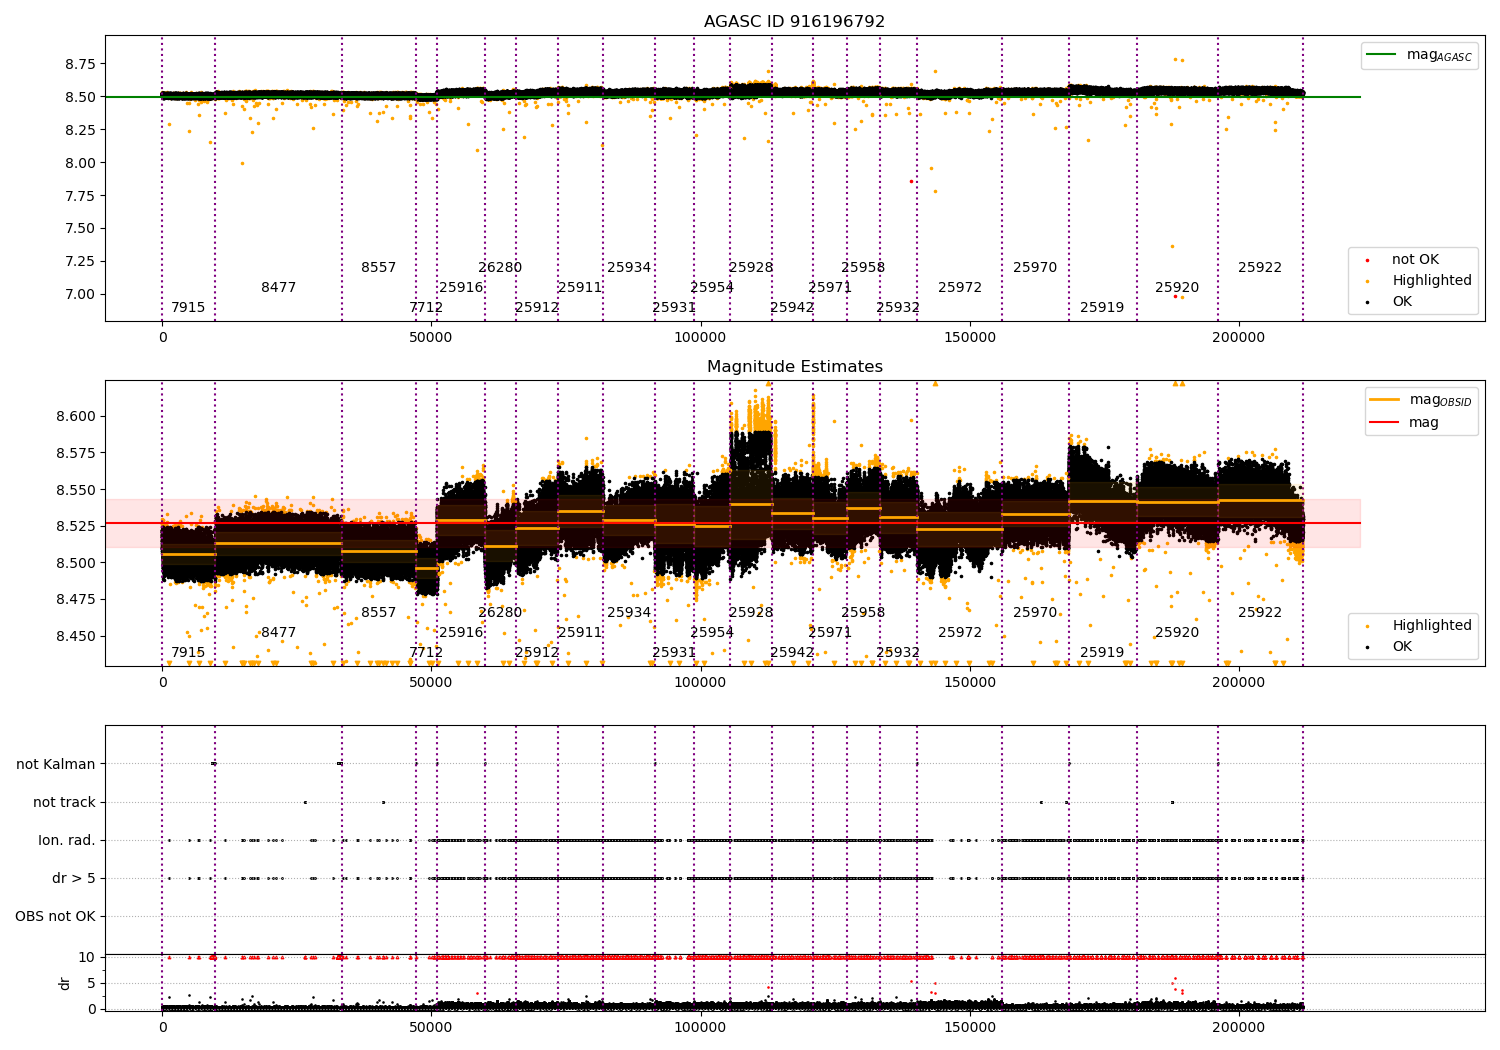Click the 'OBS not OK' row label

[x=55, y=916]
